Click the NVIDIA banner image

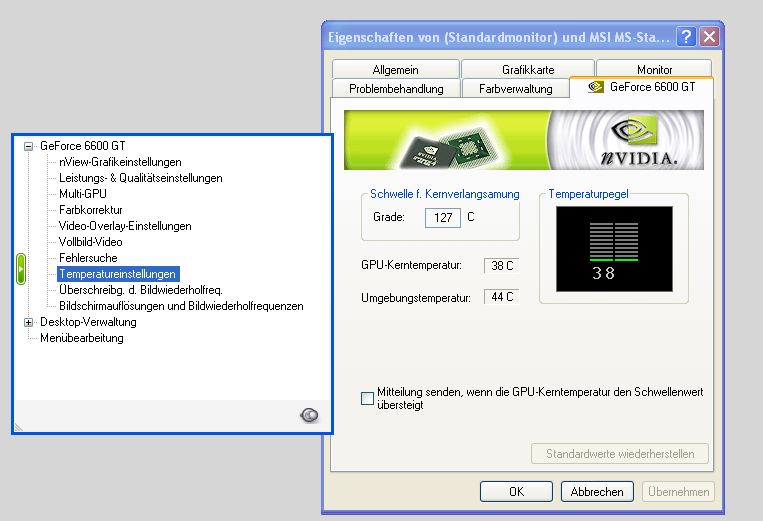(x=524, y=140)
